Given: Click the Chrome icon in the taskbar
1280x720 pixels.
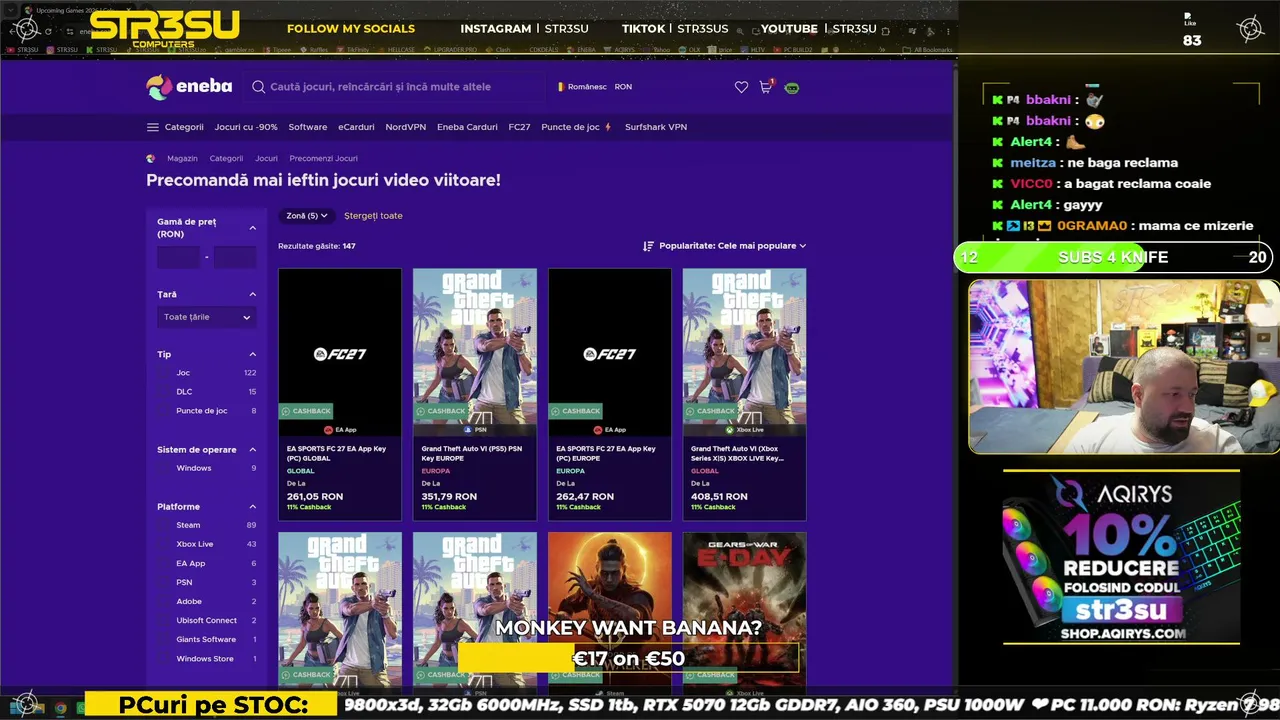Looking at the screenshot, I should pos(60,707).
